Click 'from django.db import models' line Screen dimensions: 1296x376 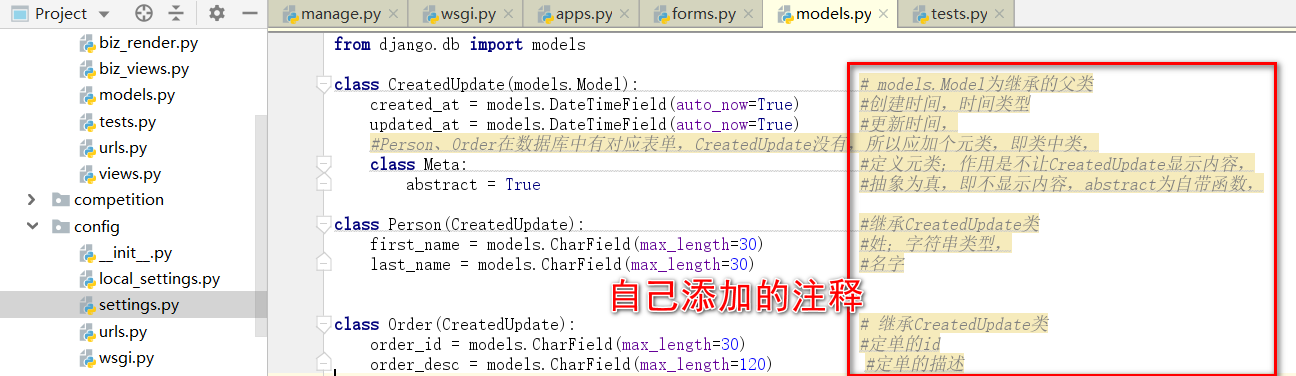tap(460, 45)
